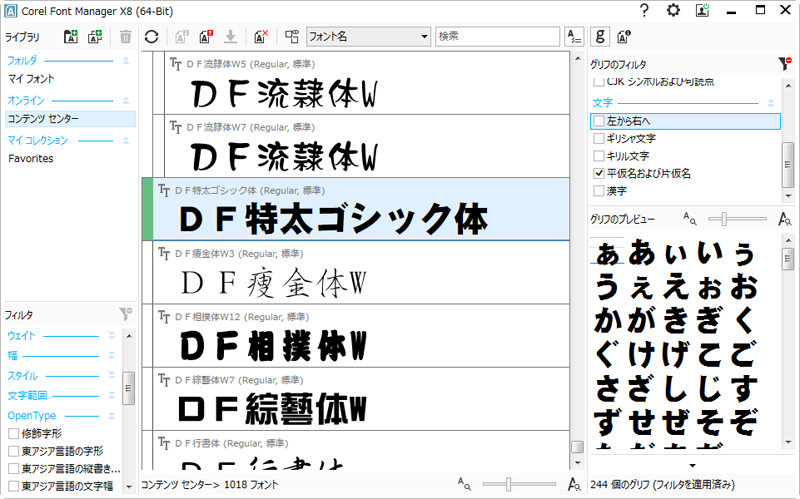Click the small A zoom-out icon in glyph preview
Image resolution: width=800 pixels, height=499 pixels.
(x=690, y=219)
